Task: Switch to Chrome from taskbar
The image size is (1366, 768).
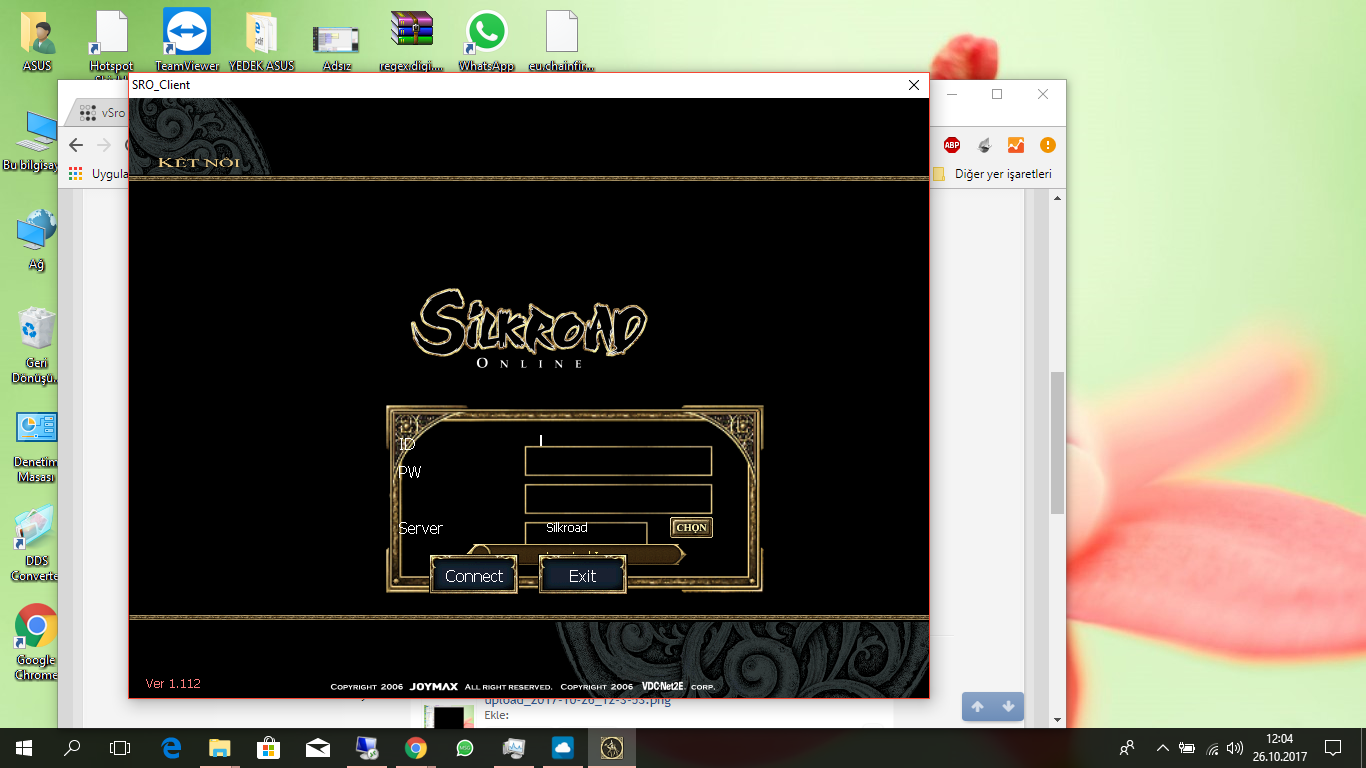Action: point(416,747)
